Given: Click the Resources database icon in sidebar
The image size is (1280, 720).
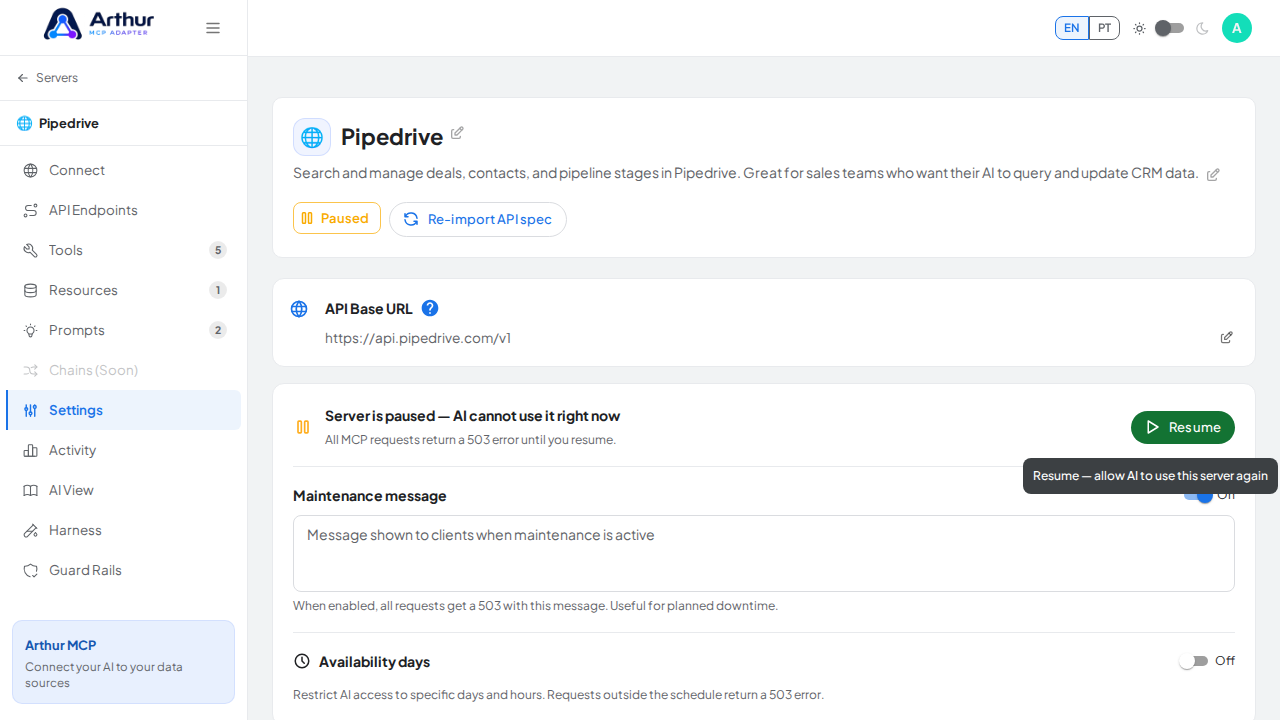Looking at the screenshot, I should tap(31, 290).
